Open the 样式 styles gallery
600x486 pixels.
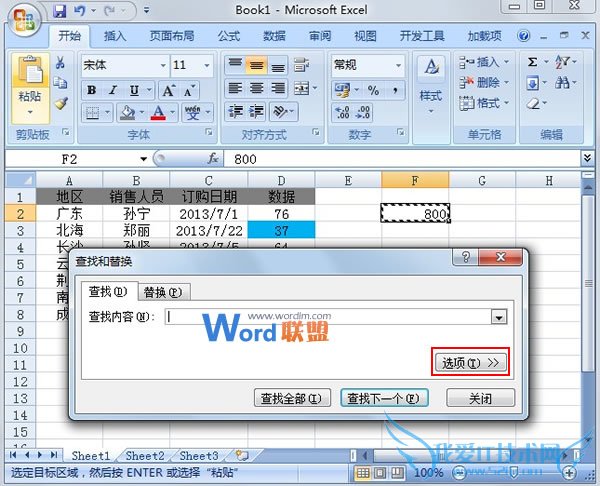click(x=431, y=86)
